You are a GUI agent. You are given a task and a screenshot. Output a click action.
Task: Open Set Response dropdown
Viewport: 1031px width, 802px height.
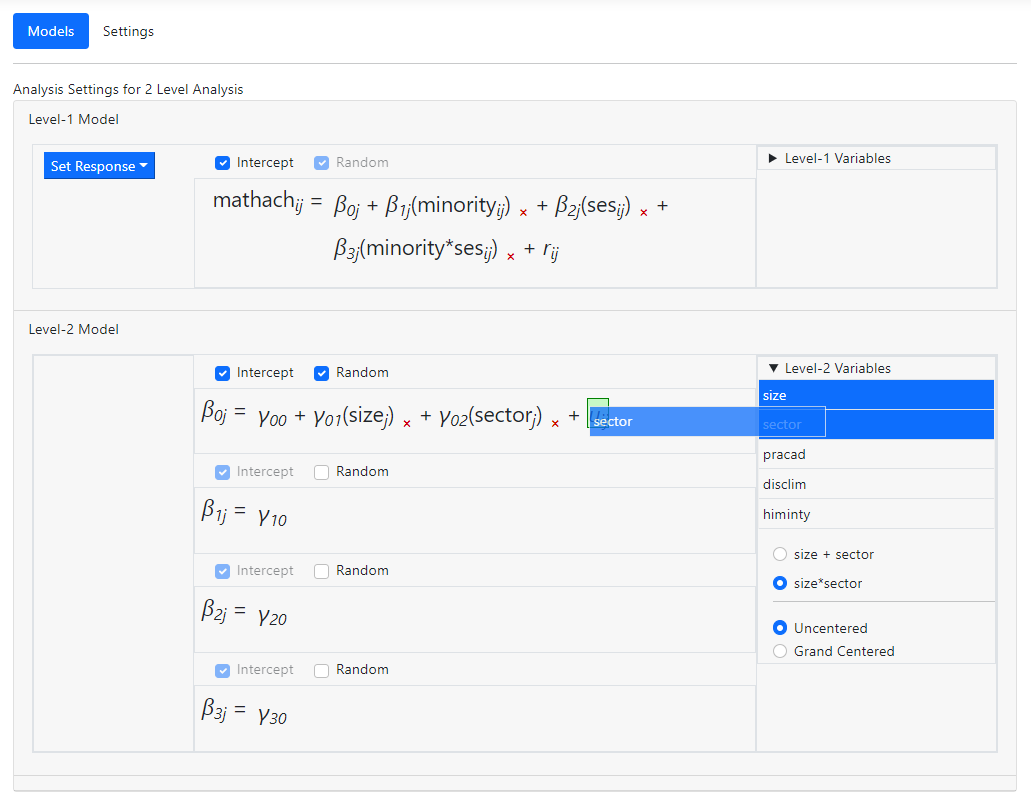(x=99, y=166)
